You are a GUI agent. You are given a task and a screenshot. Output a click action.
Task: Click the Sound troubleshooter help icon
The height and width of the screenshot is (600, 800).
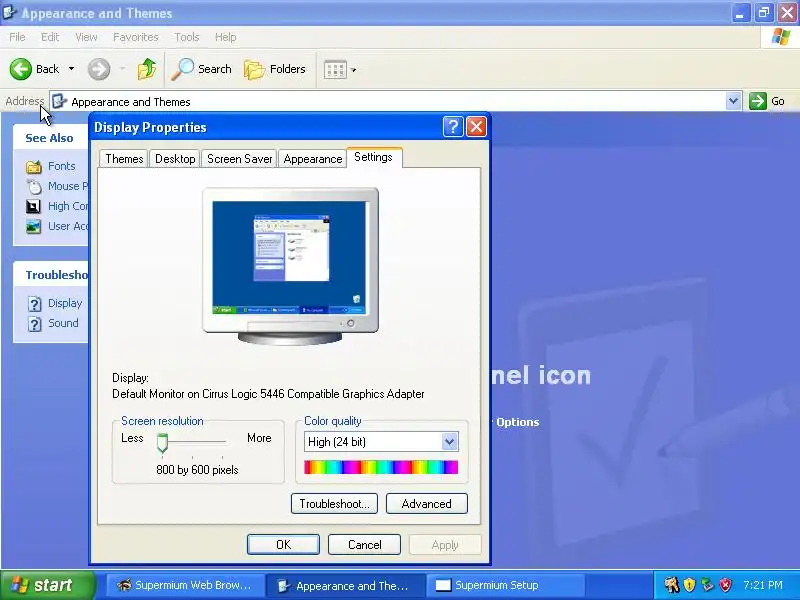pyautogui.click(x=34, y=324)
